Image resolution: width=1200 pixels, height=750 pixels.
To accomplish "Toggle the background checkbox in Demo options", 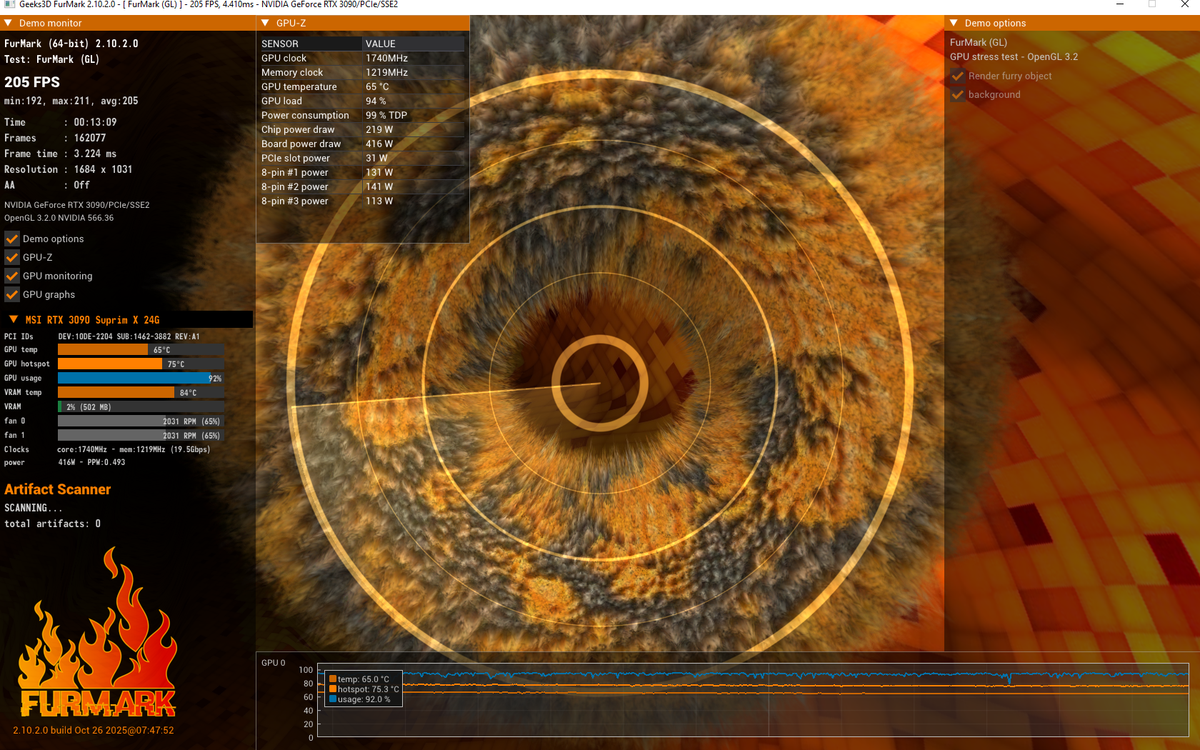I will tap(958, 95).
